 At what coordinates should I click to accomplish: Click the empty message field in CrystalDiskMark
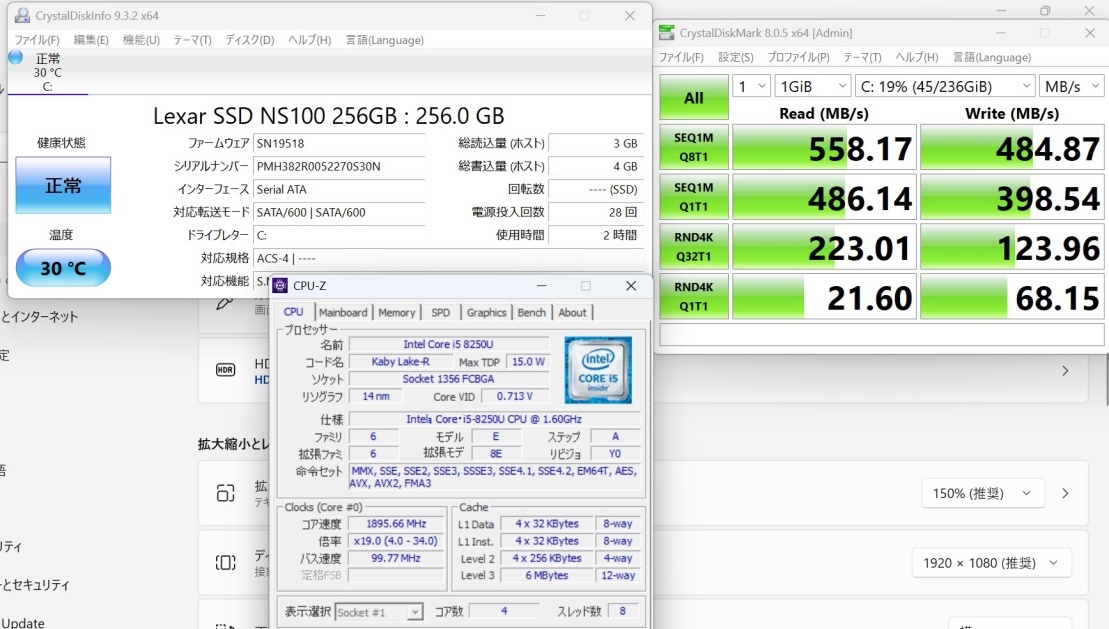881,334
